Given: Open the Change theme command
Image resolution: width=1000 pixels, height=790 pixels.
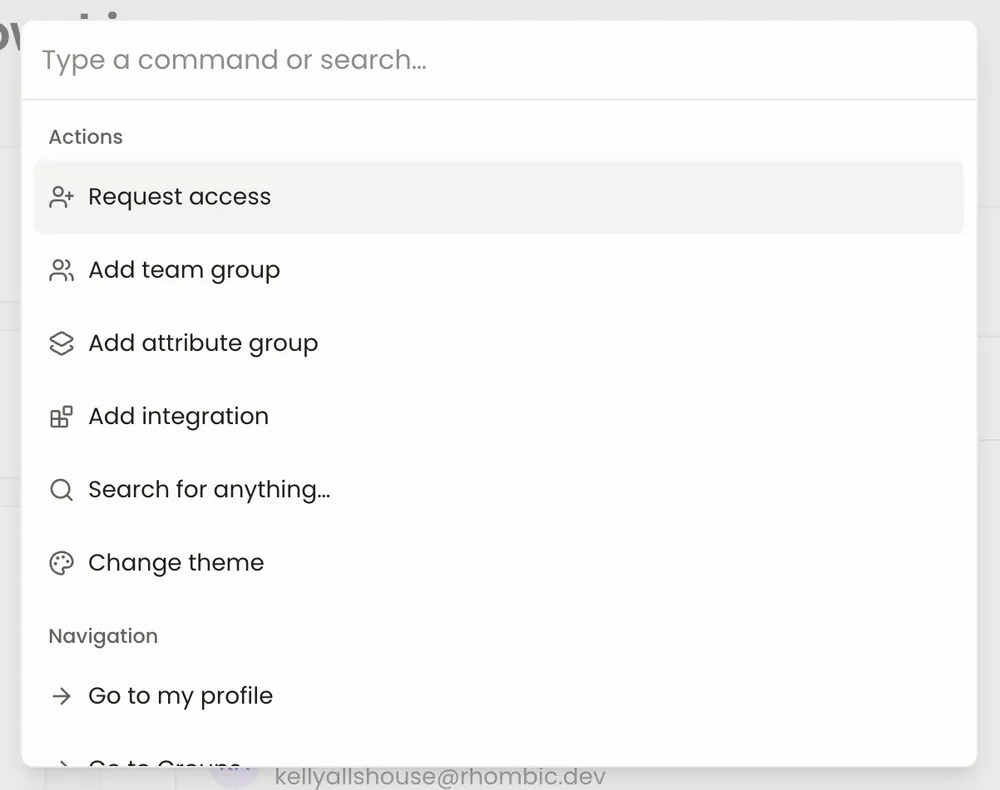Looking at the screenshot, I should (176, 563).
